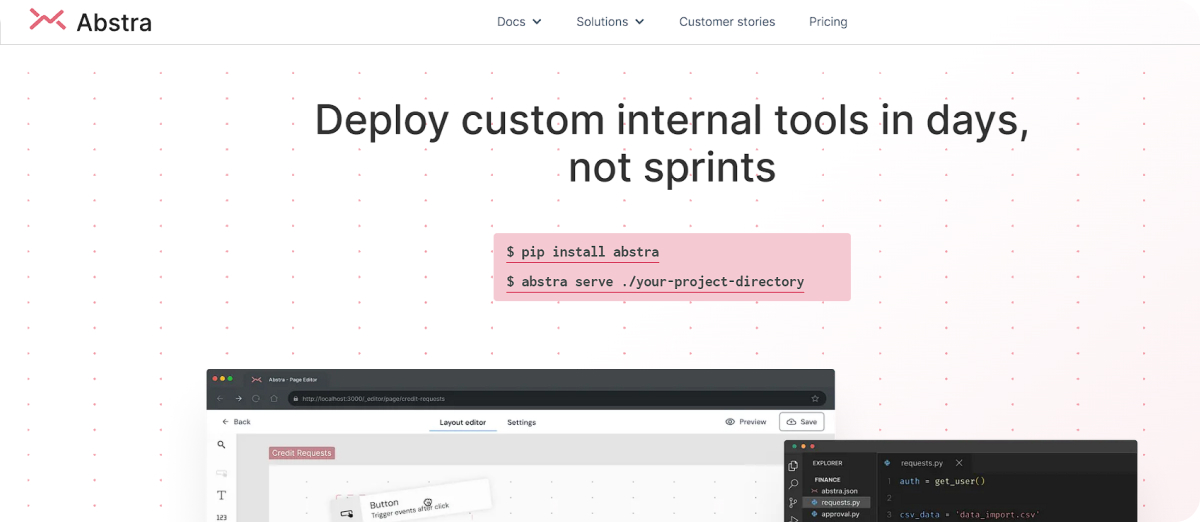
Task: Switch to the Settings tab
Action: 521,422
